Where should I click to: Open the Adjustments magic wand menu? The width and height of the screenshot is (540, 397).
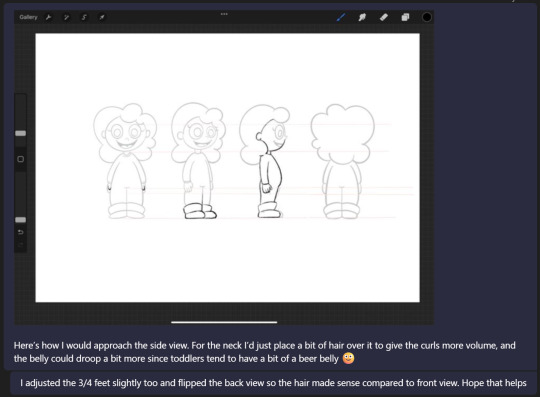(x=66, y=17)
